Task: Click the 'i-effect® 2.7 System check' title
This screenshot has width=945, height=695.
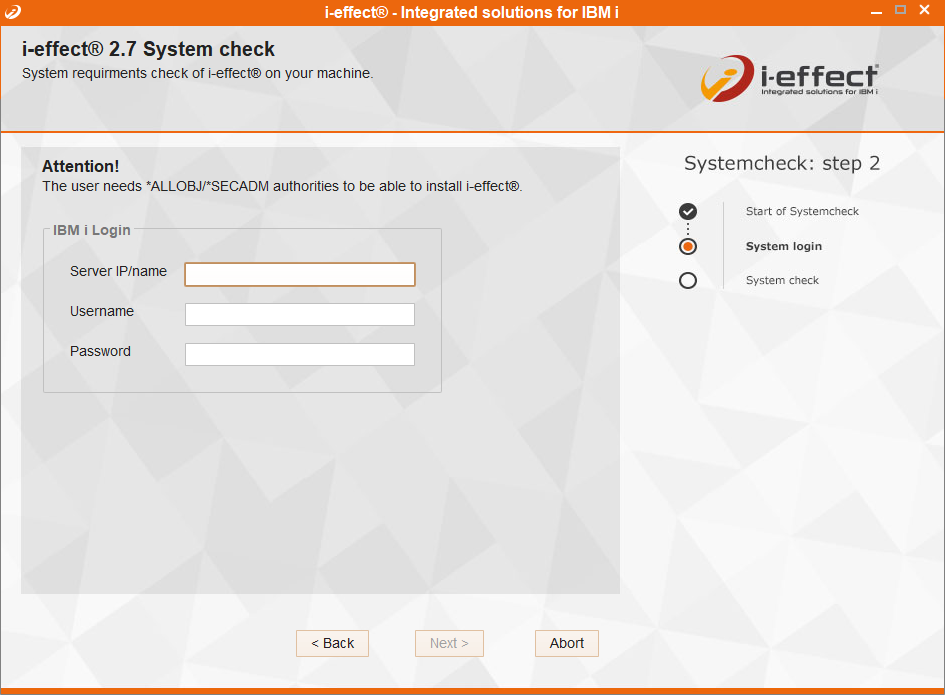Action: pos(148,49)
